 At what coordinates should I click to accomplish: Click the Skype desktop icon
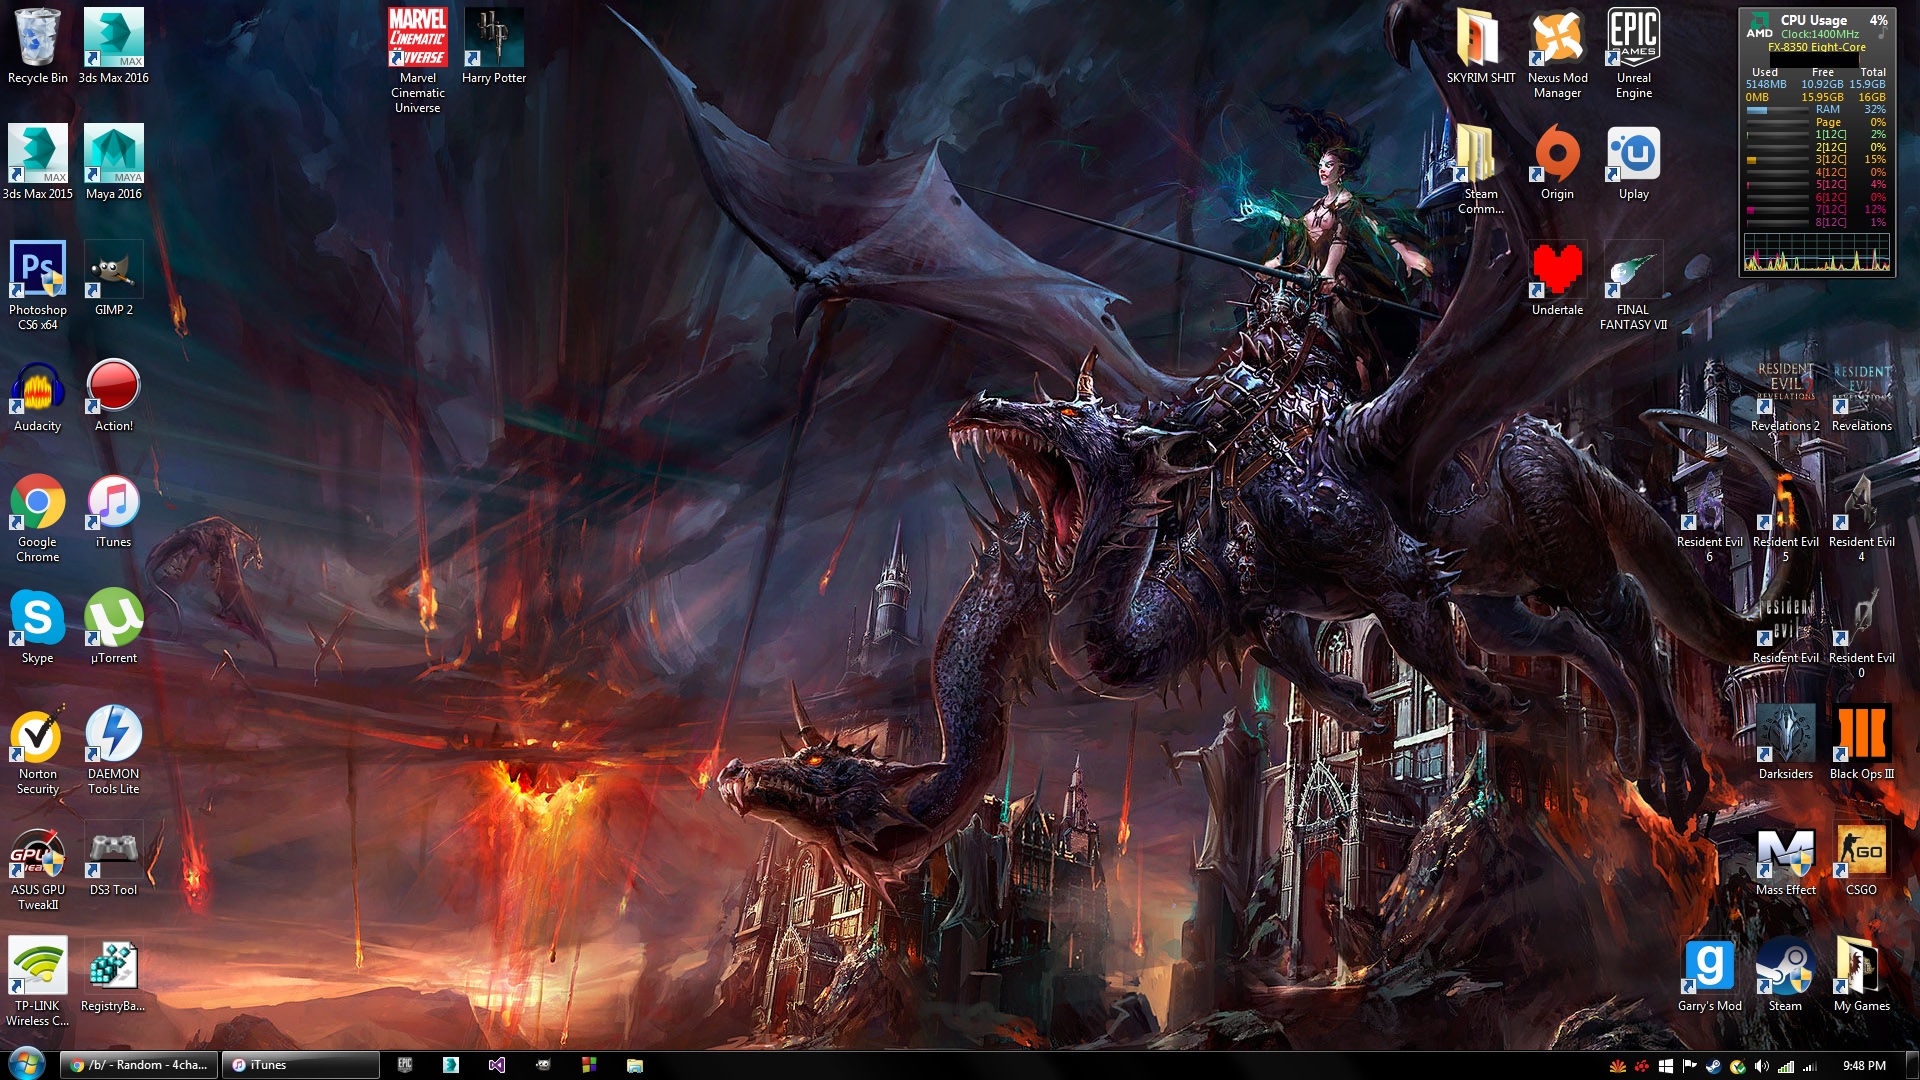(38, 626)
